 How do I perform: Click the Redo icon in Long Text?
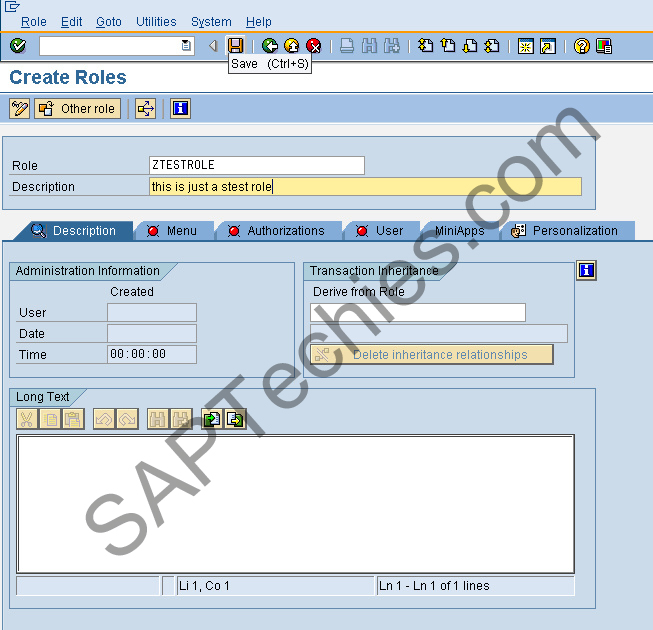pyautogui.click(x=127, y=419)
